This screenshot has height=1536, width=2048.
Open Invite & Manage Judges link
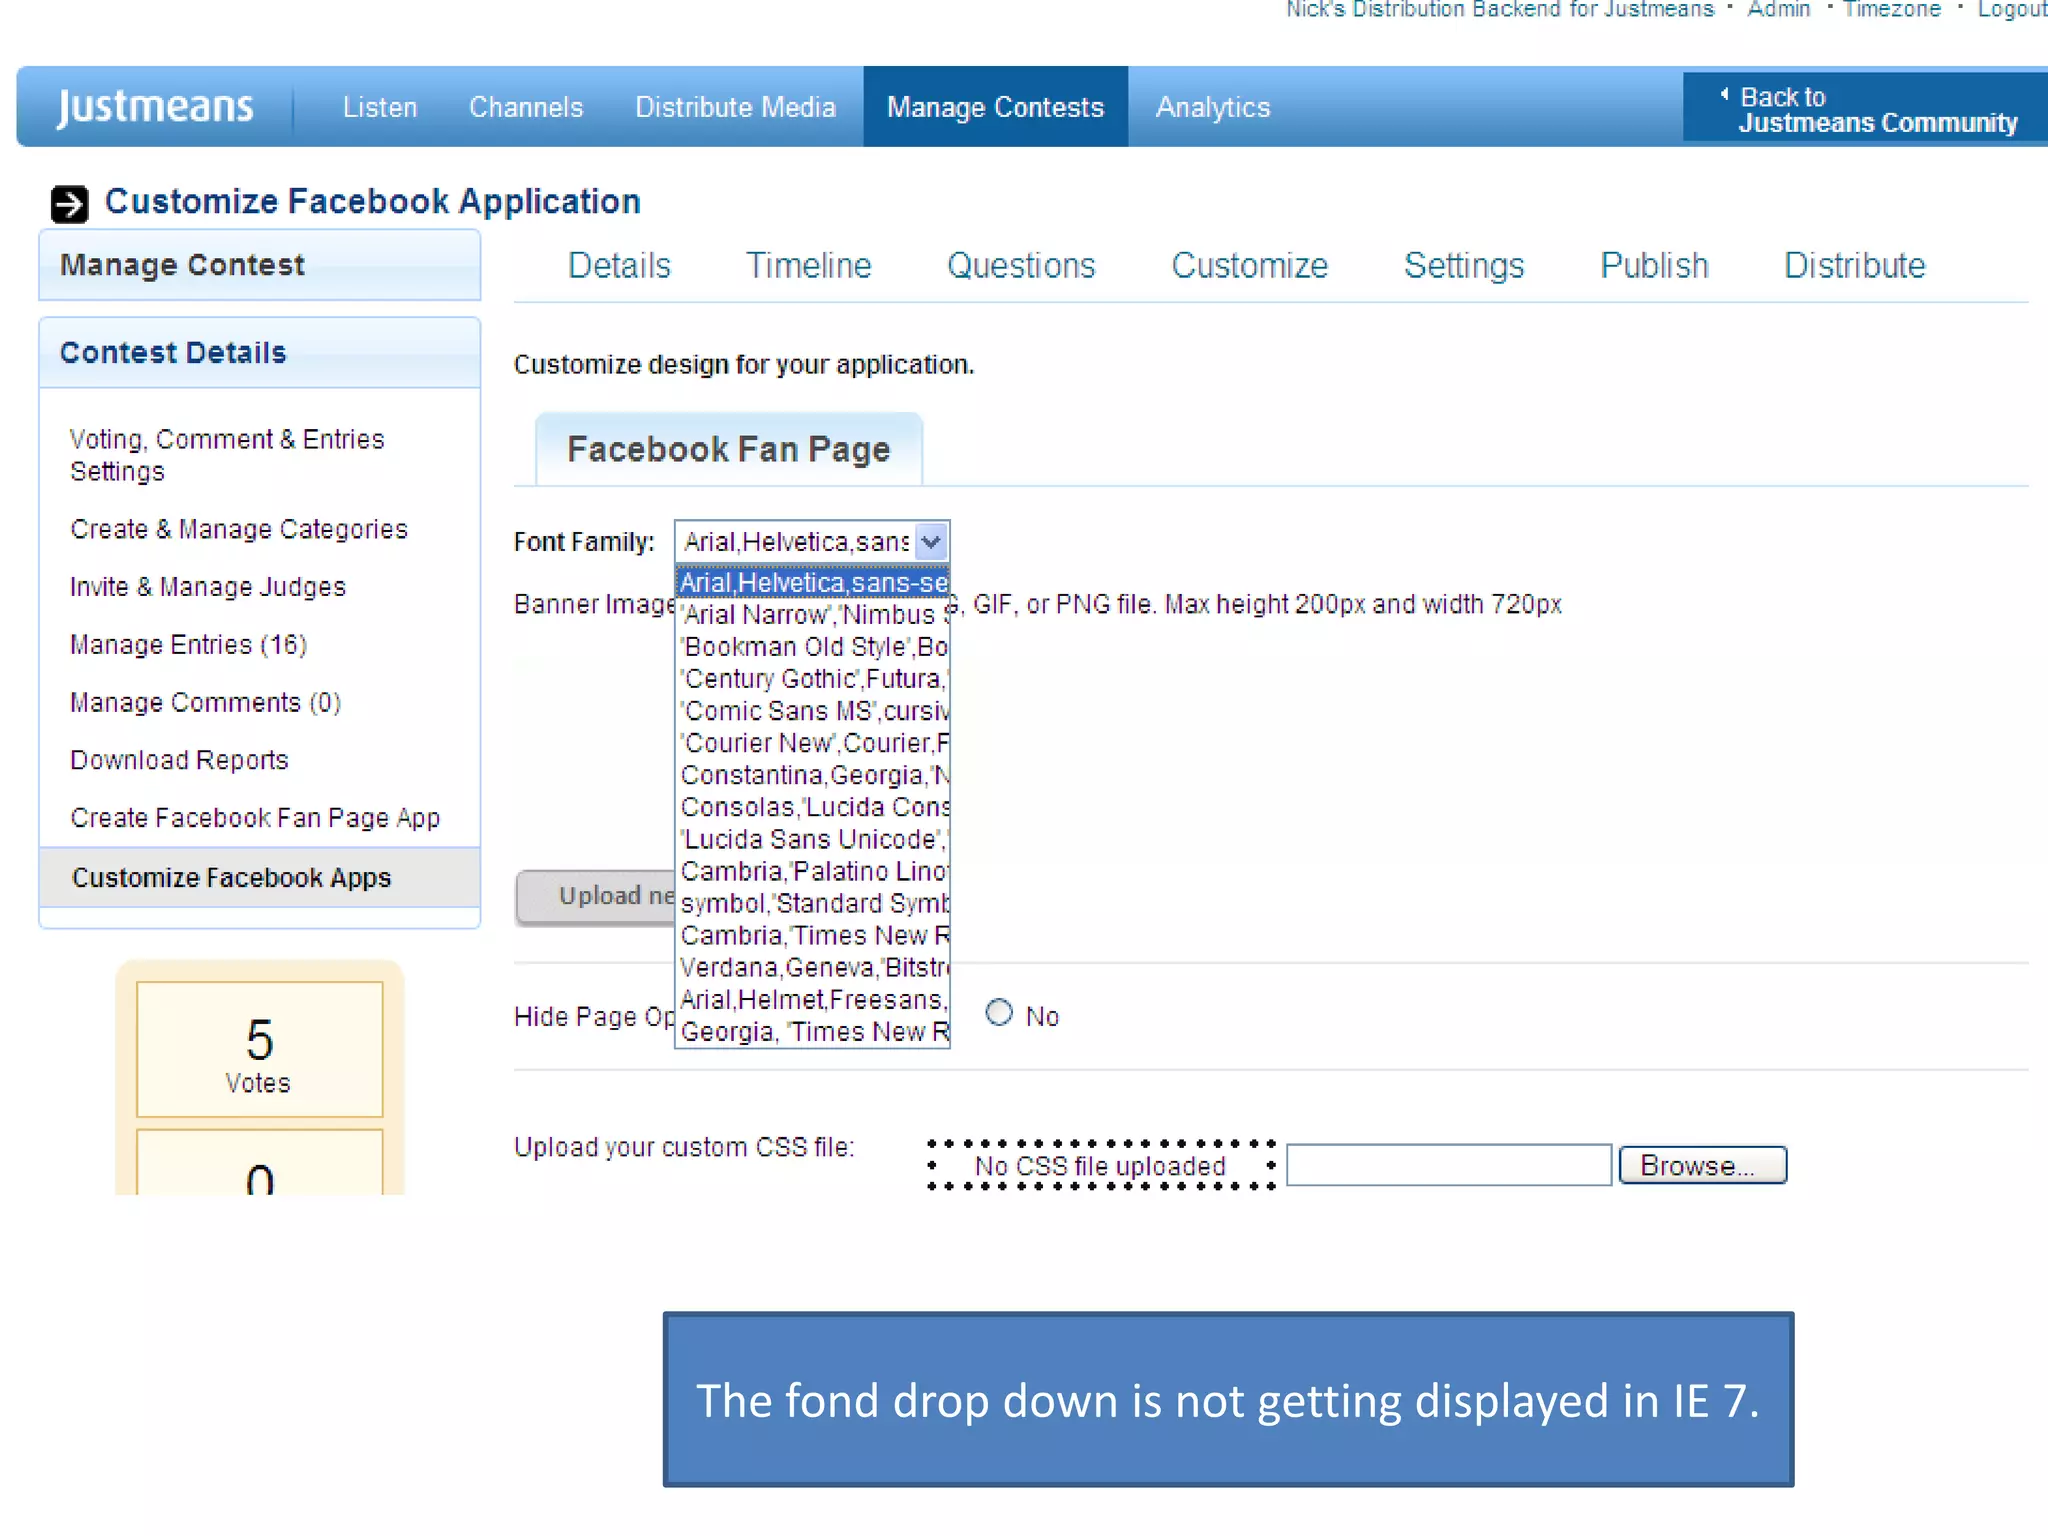208,587
